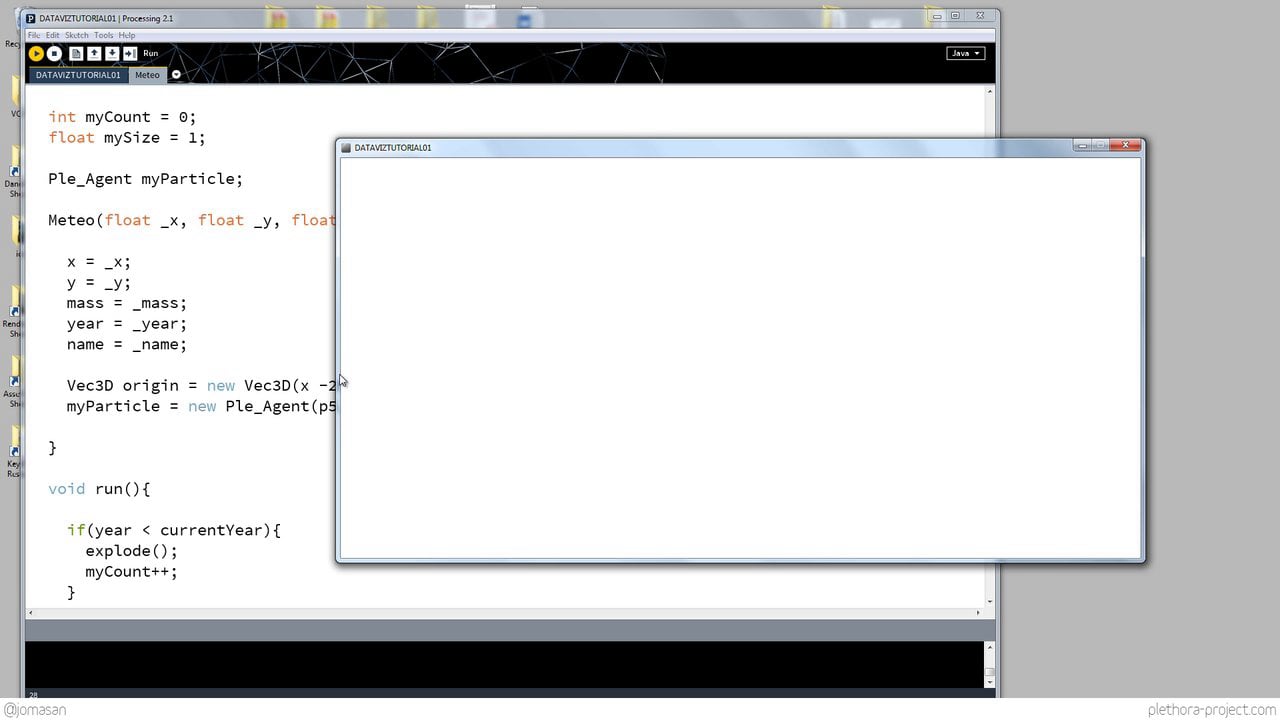The height and width of the screenshot is (720, 1280).
Task: Stop the running sketch
Action: coord(55,53)
